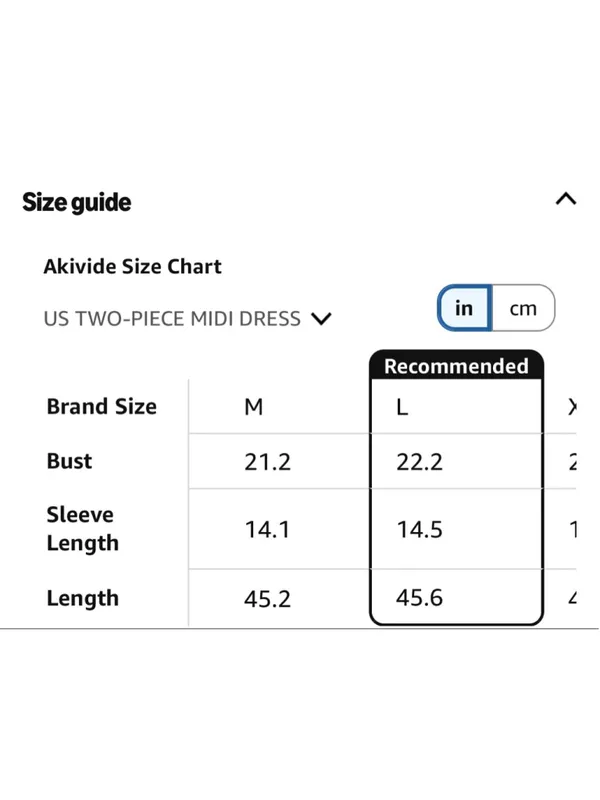This screenshot has height=800, width=600.
Task: Select inches unit toggle
Action: click(x=464, y=308)
